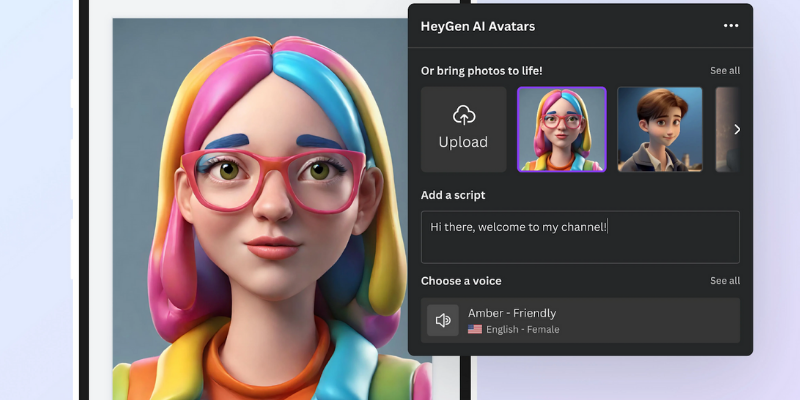Click the English - Female voice description

click(x=522, y=329)
